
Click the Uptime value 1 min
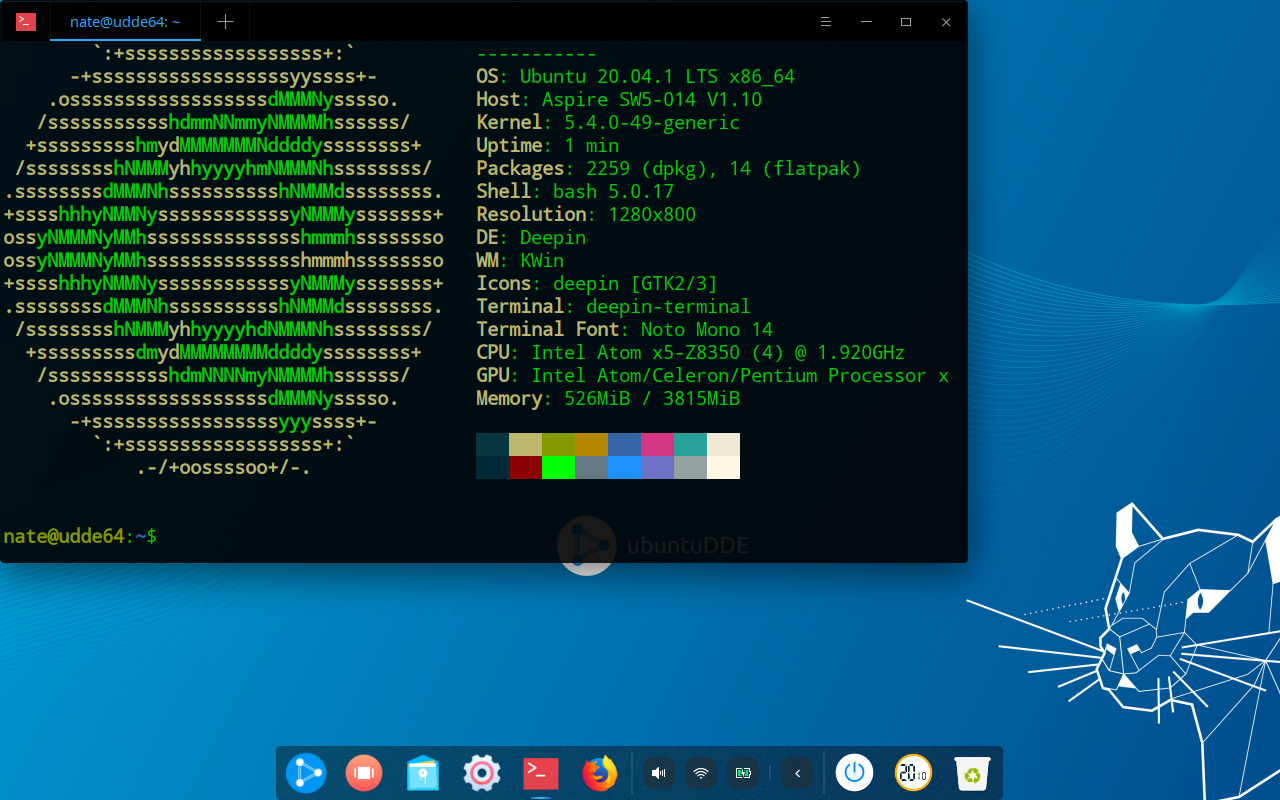(592, 145)
